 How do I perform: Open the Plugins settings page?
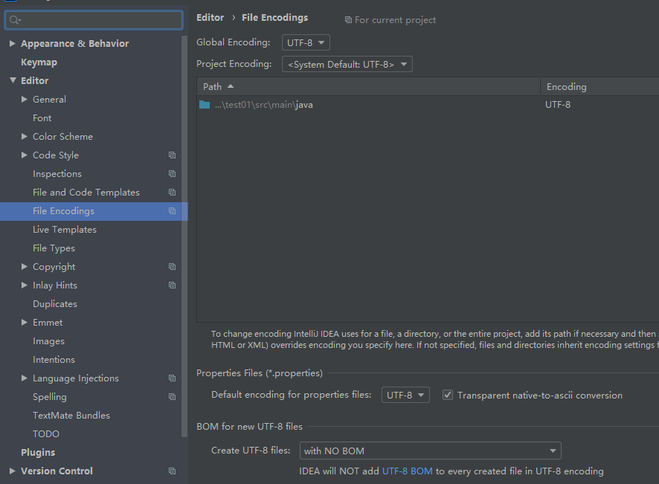point(38,452)
